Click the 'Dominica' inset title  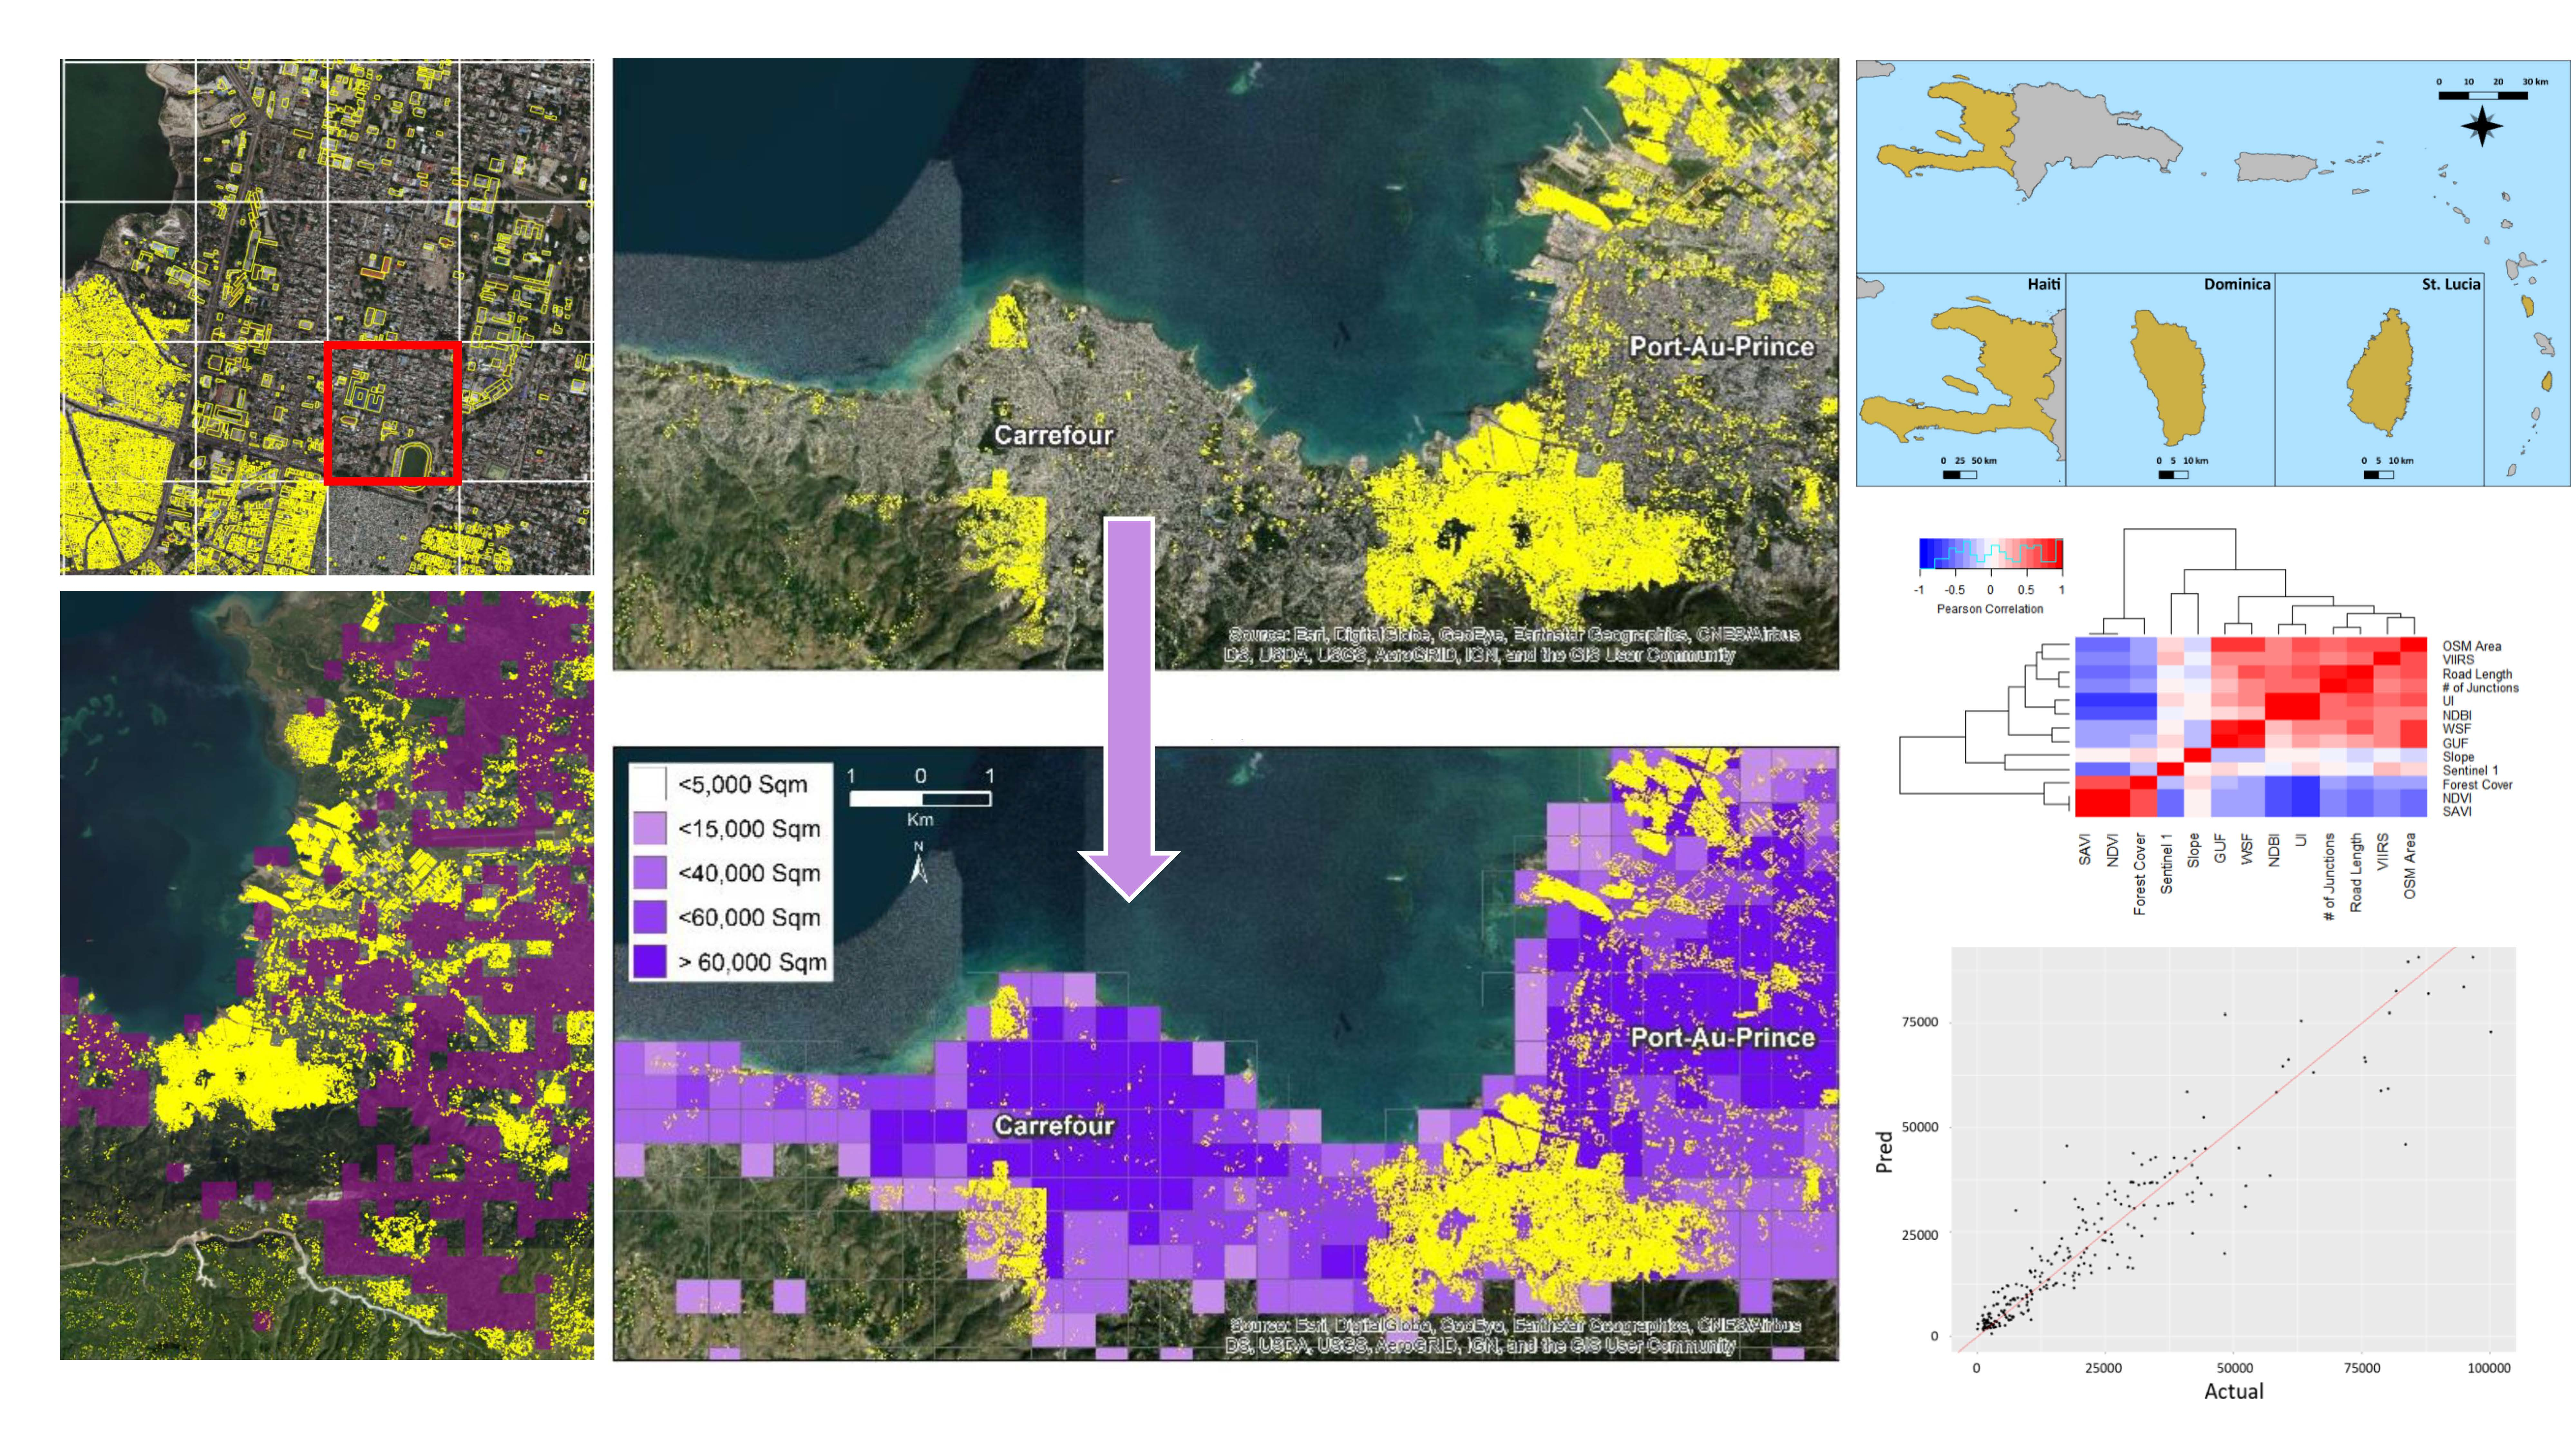coord(2237,284)
